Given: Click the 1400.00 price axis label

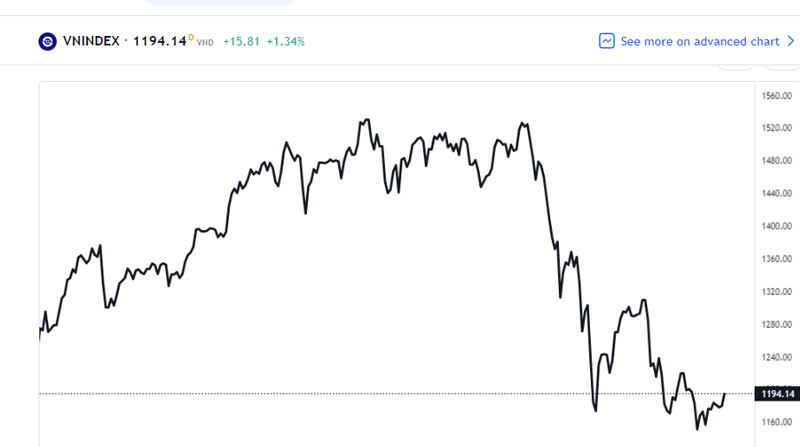Looking at the screenshot, I should [777, 226].
